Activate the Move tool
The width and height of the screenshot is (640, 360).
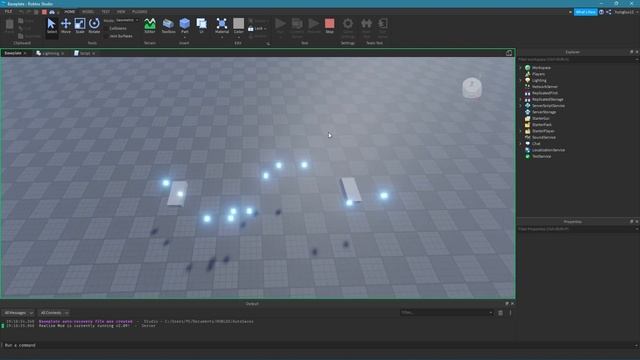[66, 26]
